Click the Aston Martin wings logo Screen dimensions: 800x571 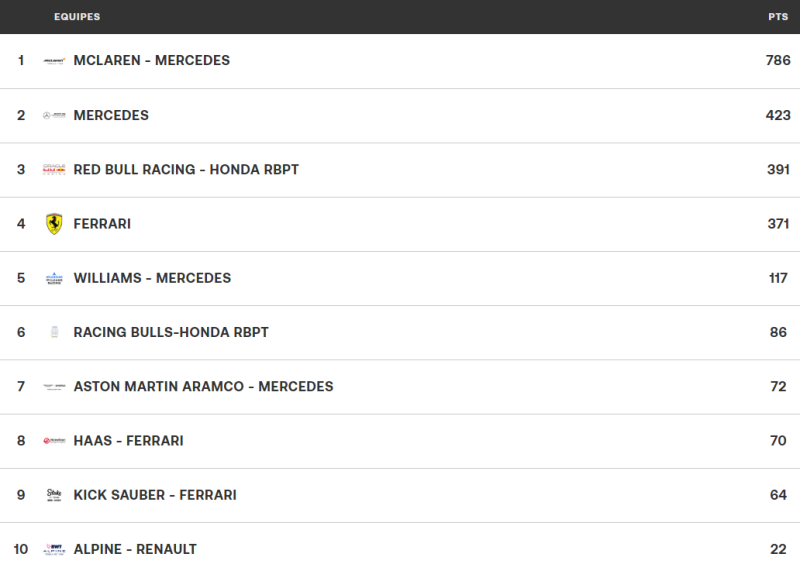coord(54,387)
